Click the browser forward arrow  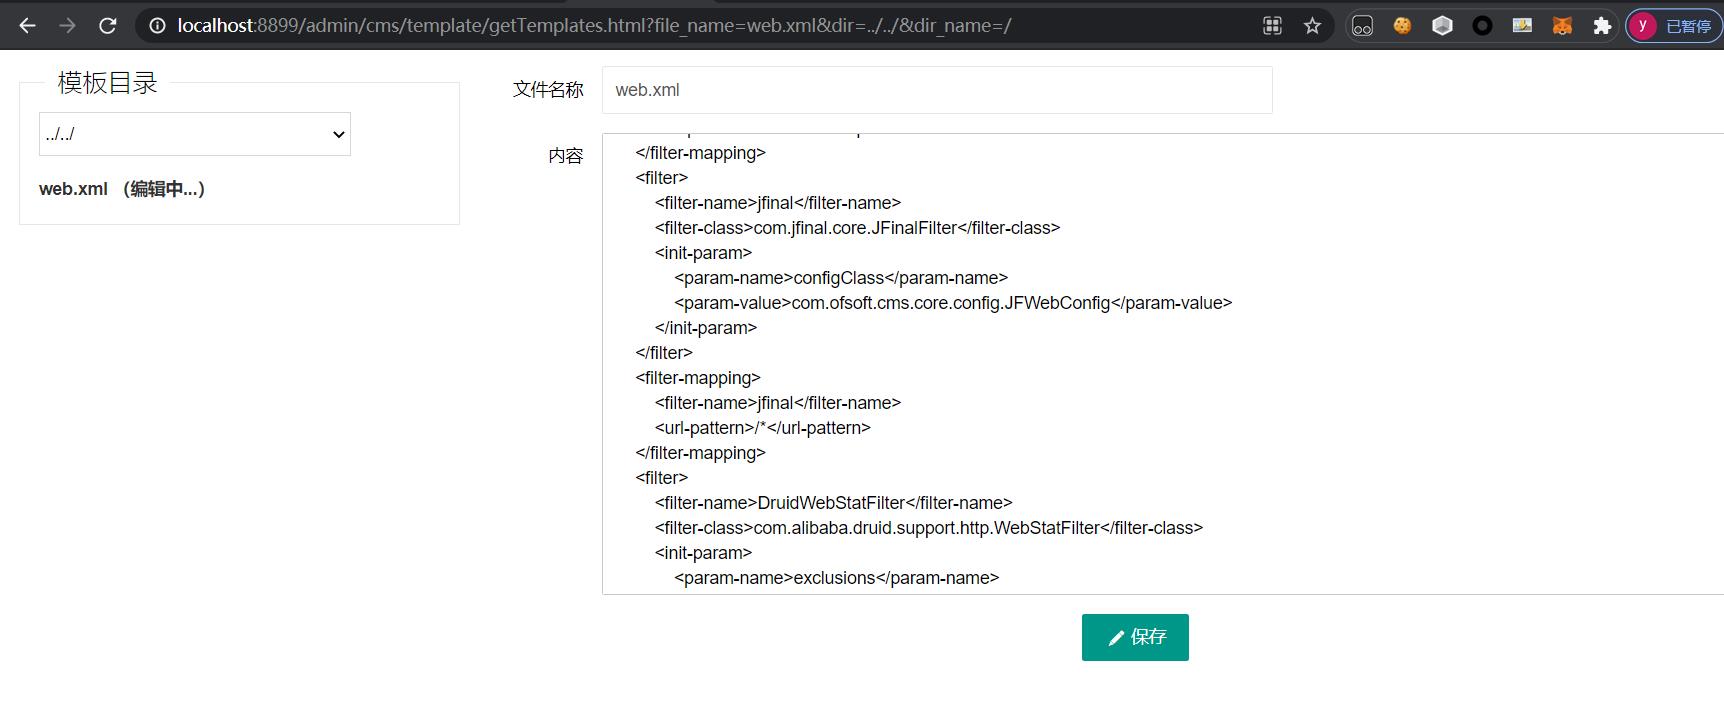68,26
